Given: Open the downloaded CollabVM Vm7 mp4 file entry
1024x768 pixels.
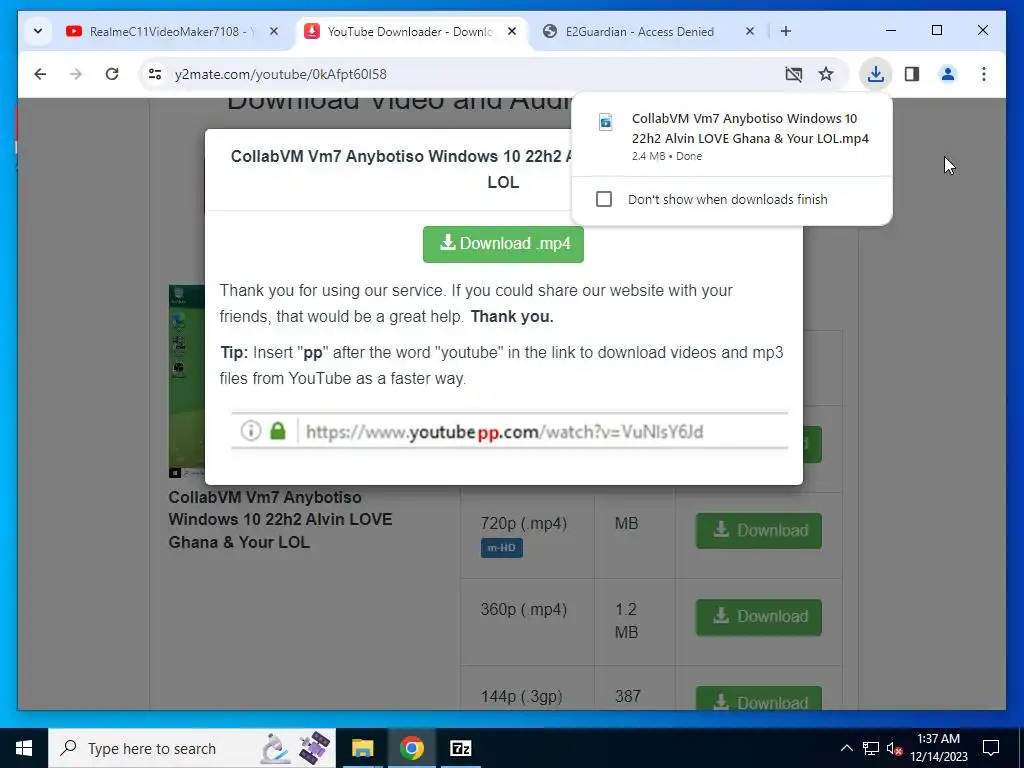Looking at the screenshot, I should [x=731, y=136].
